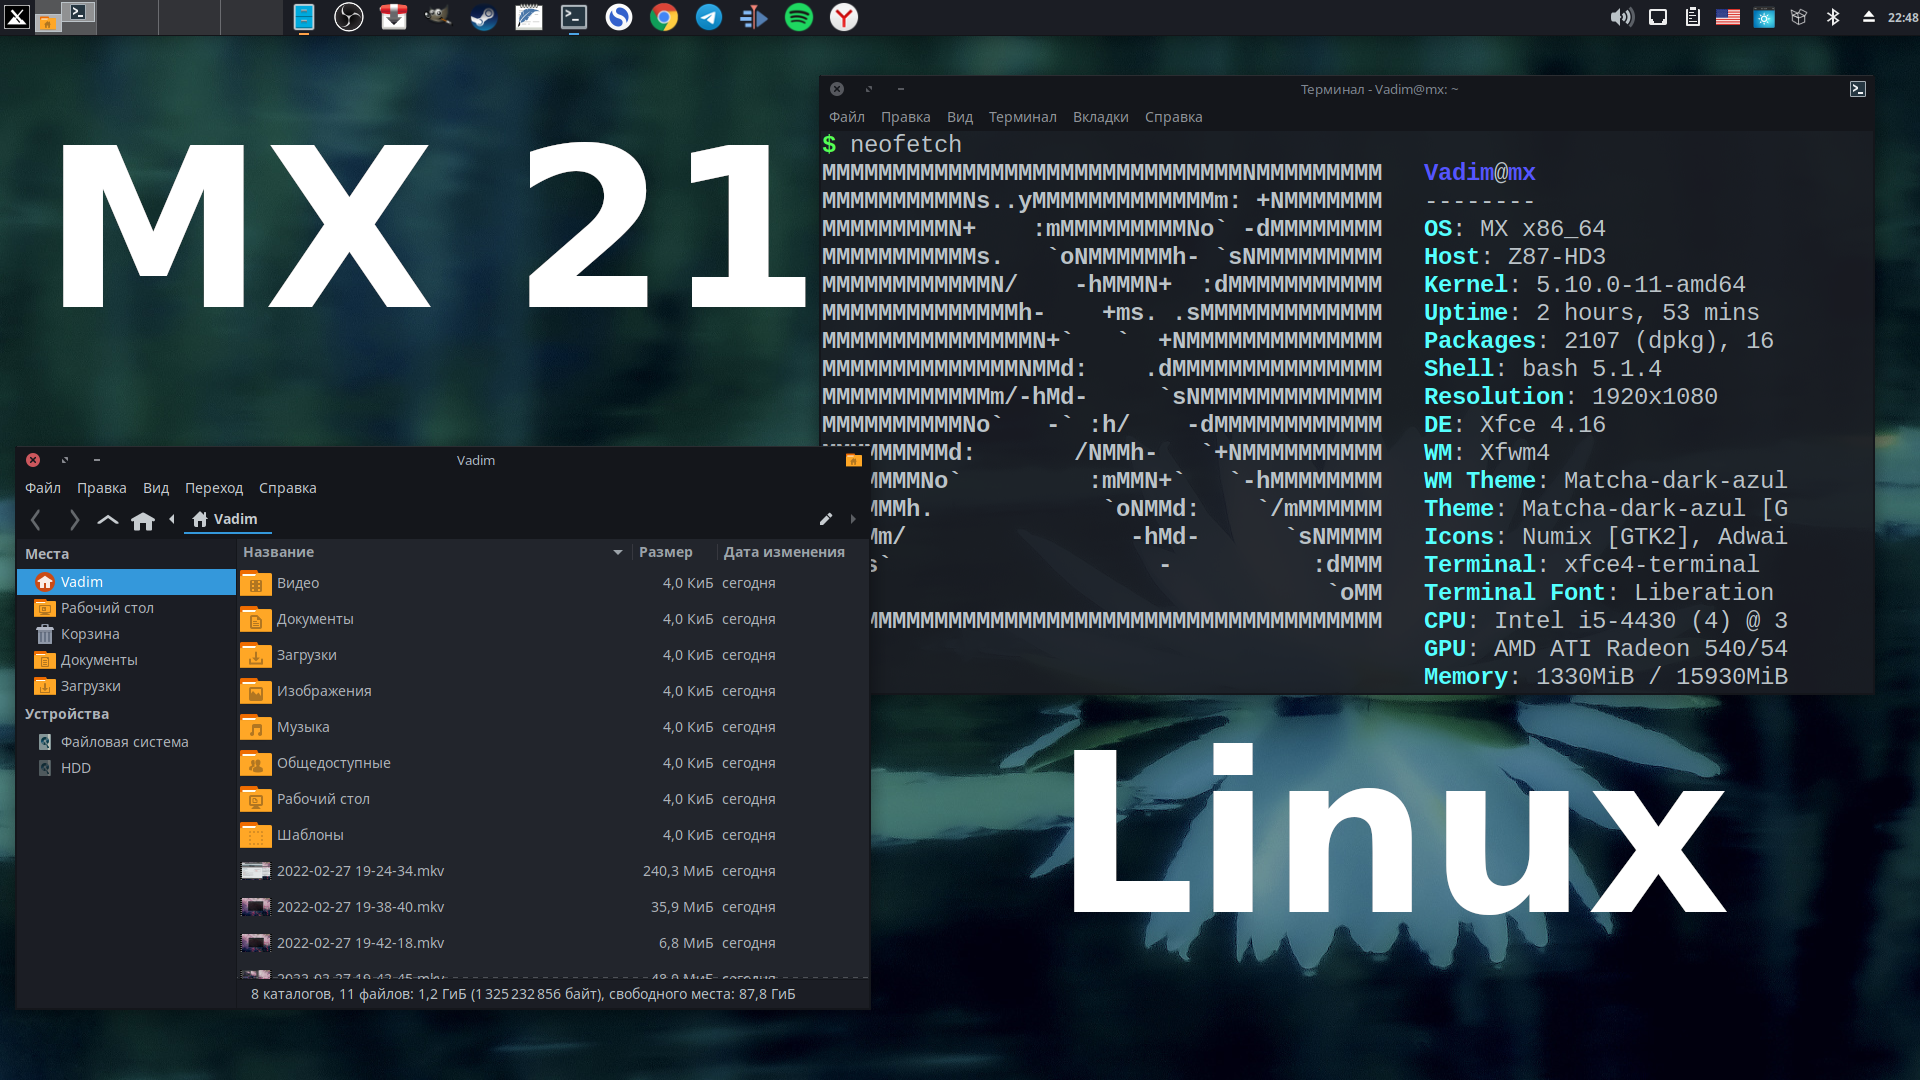The width and height of the screenshot is (1920, 1080).
Task: Open the Bluetooth tray icon
Action: (1833, 17)
